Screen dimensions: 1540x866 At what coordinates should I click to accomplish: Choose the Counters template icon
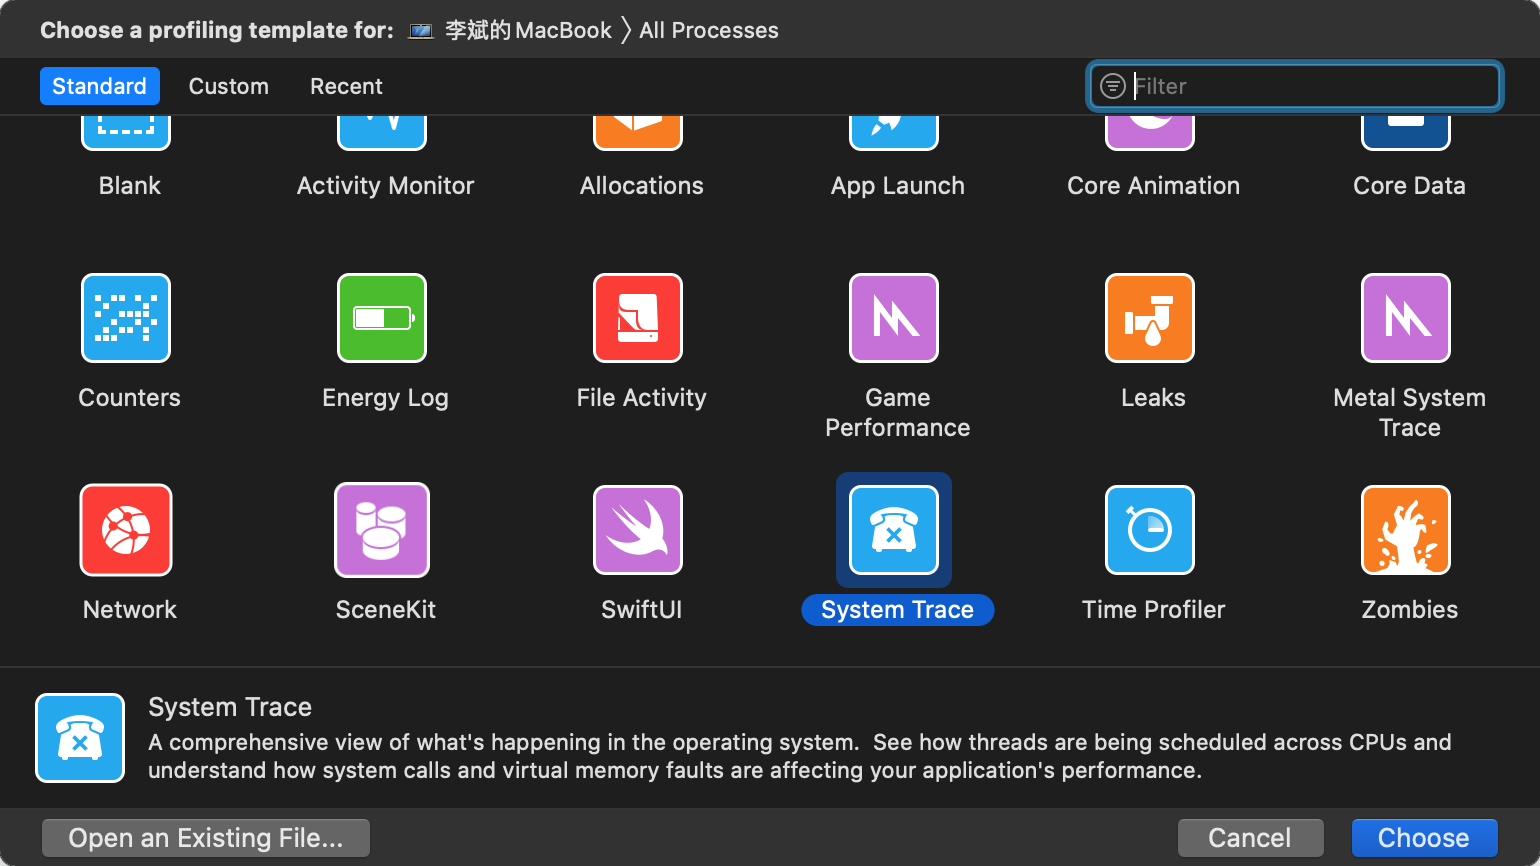pyautogui.click(x=126, y=318)
